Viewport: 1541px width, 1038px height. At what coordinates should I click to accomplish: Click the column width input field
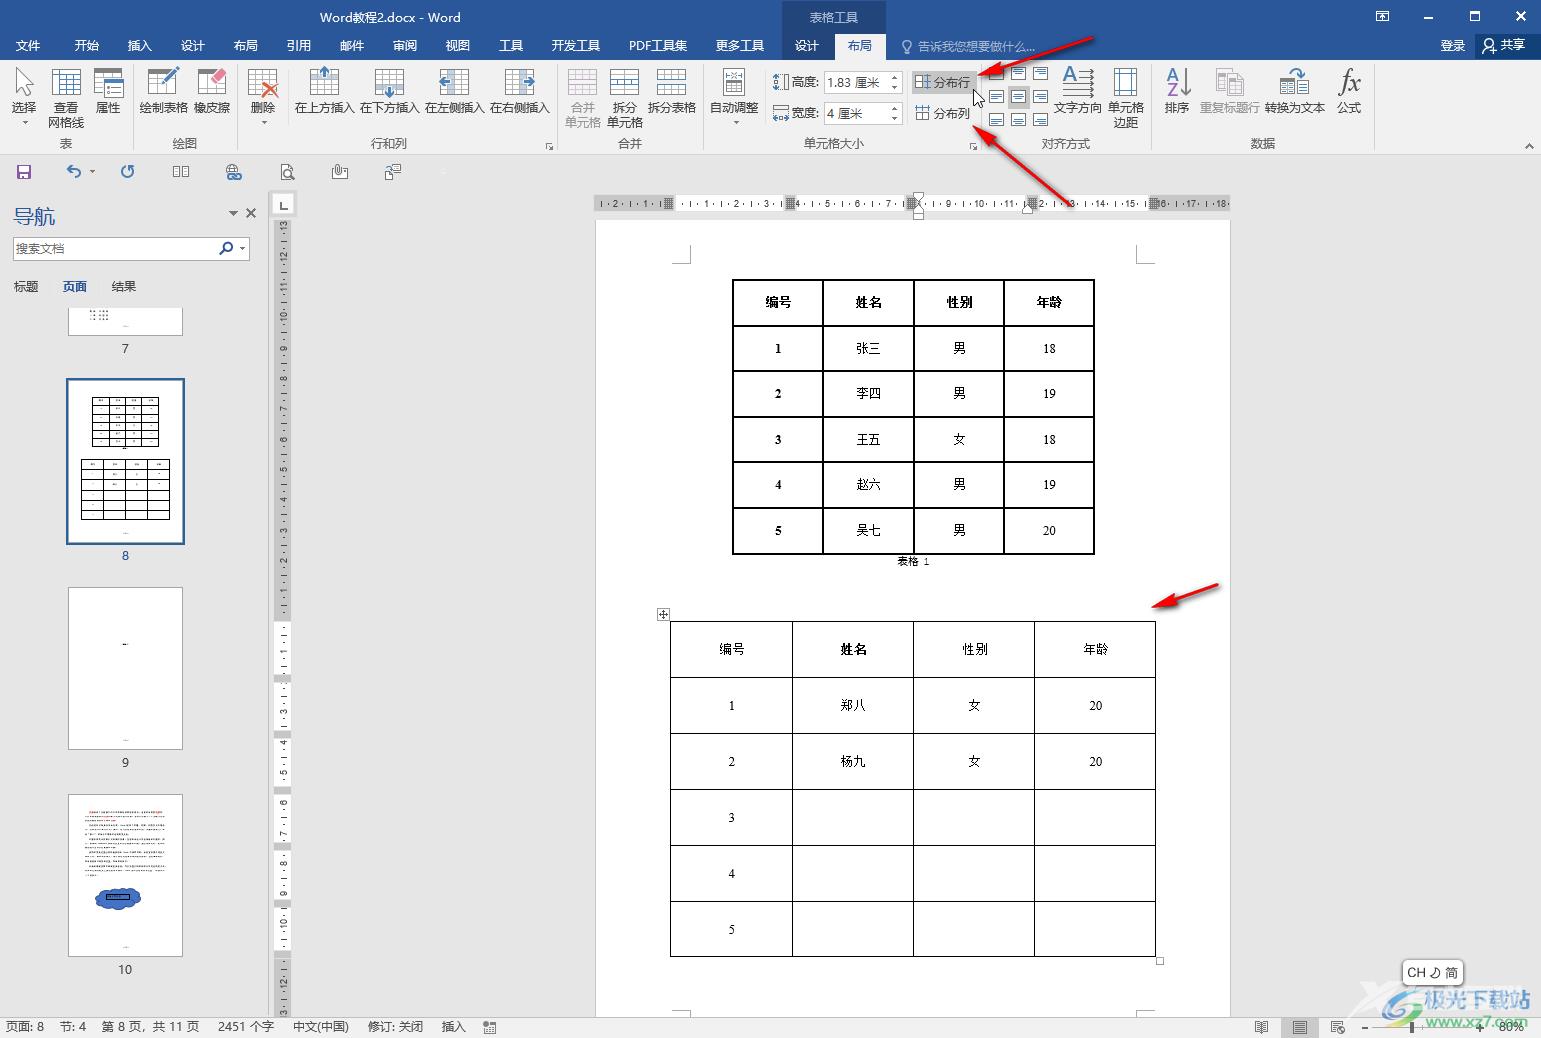pos(857,113)
